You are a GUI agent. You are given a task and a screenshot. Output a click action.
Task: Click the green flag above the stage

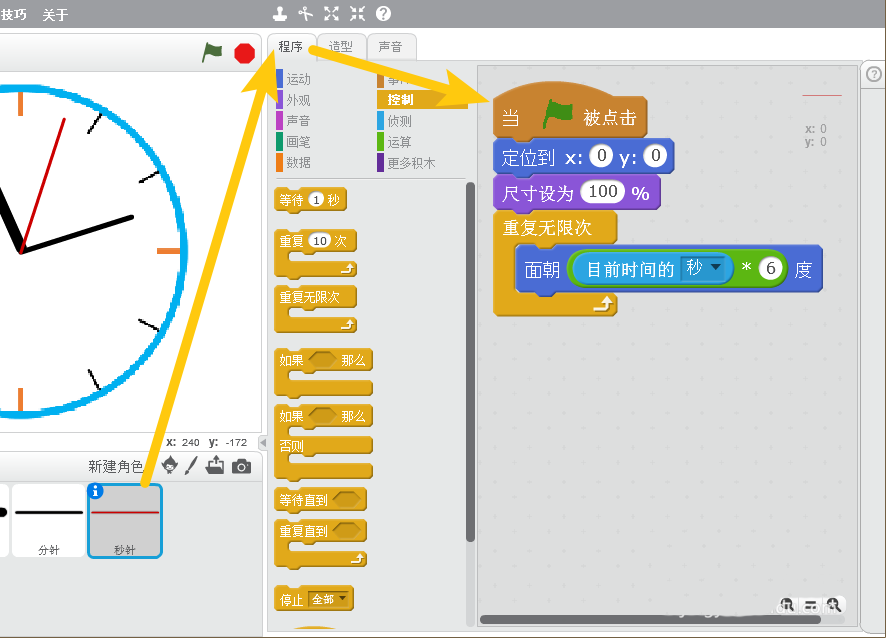(212, 53)
